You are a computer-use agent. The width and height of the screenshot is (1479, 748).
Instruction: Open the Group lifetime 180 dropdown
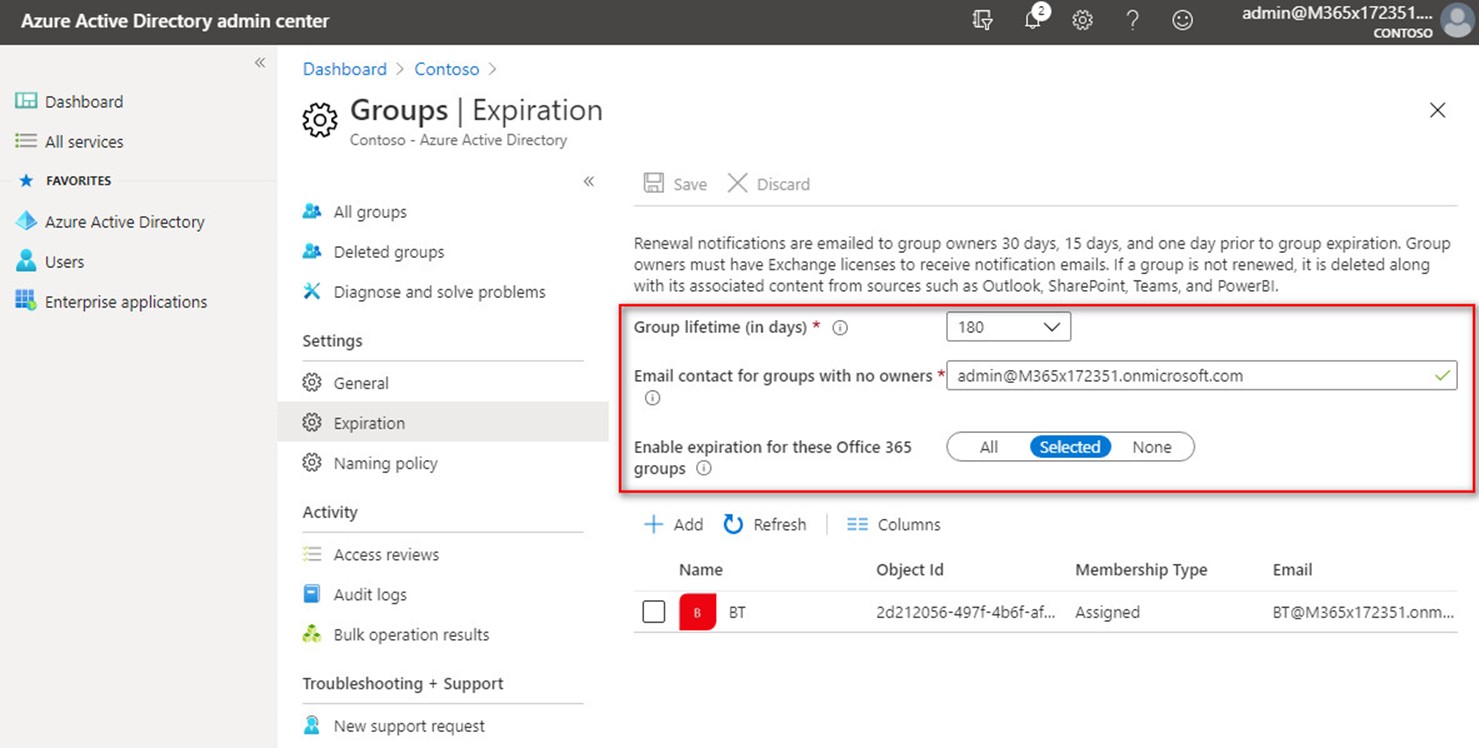[1008, 327]
